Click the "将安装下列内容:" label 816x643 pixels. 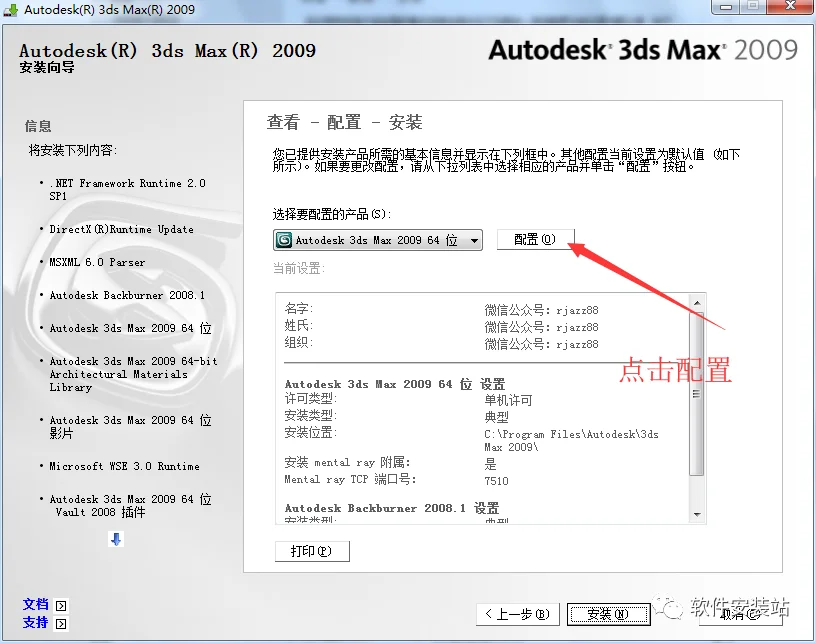coord(73,150)
